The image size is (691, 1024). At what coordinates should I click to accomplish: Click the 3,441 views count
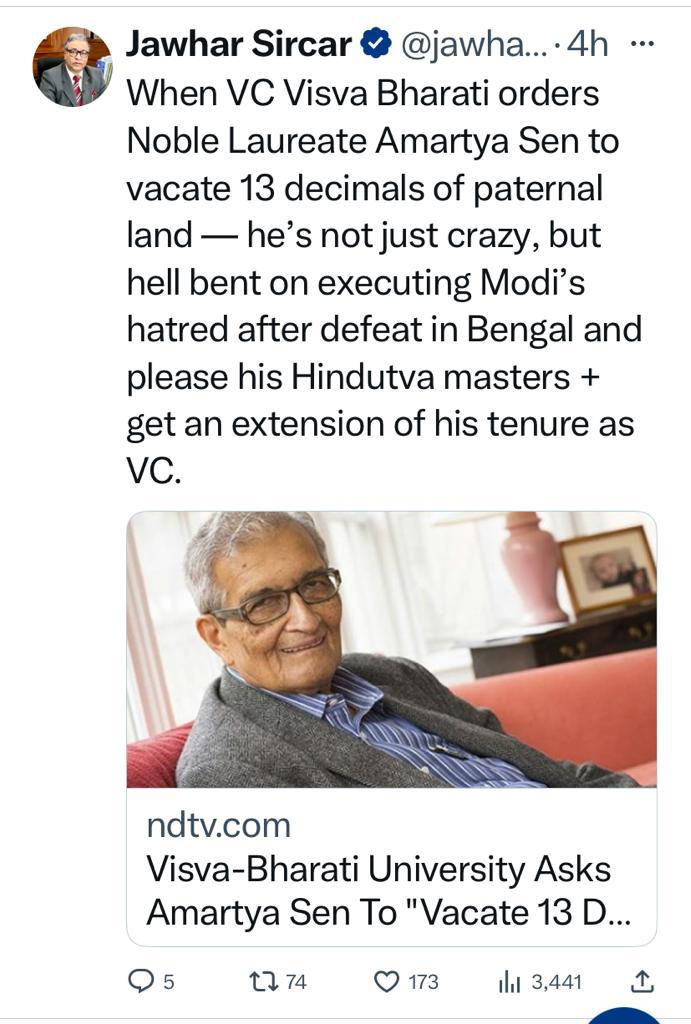click(557, 982)
